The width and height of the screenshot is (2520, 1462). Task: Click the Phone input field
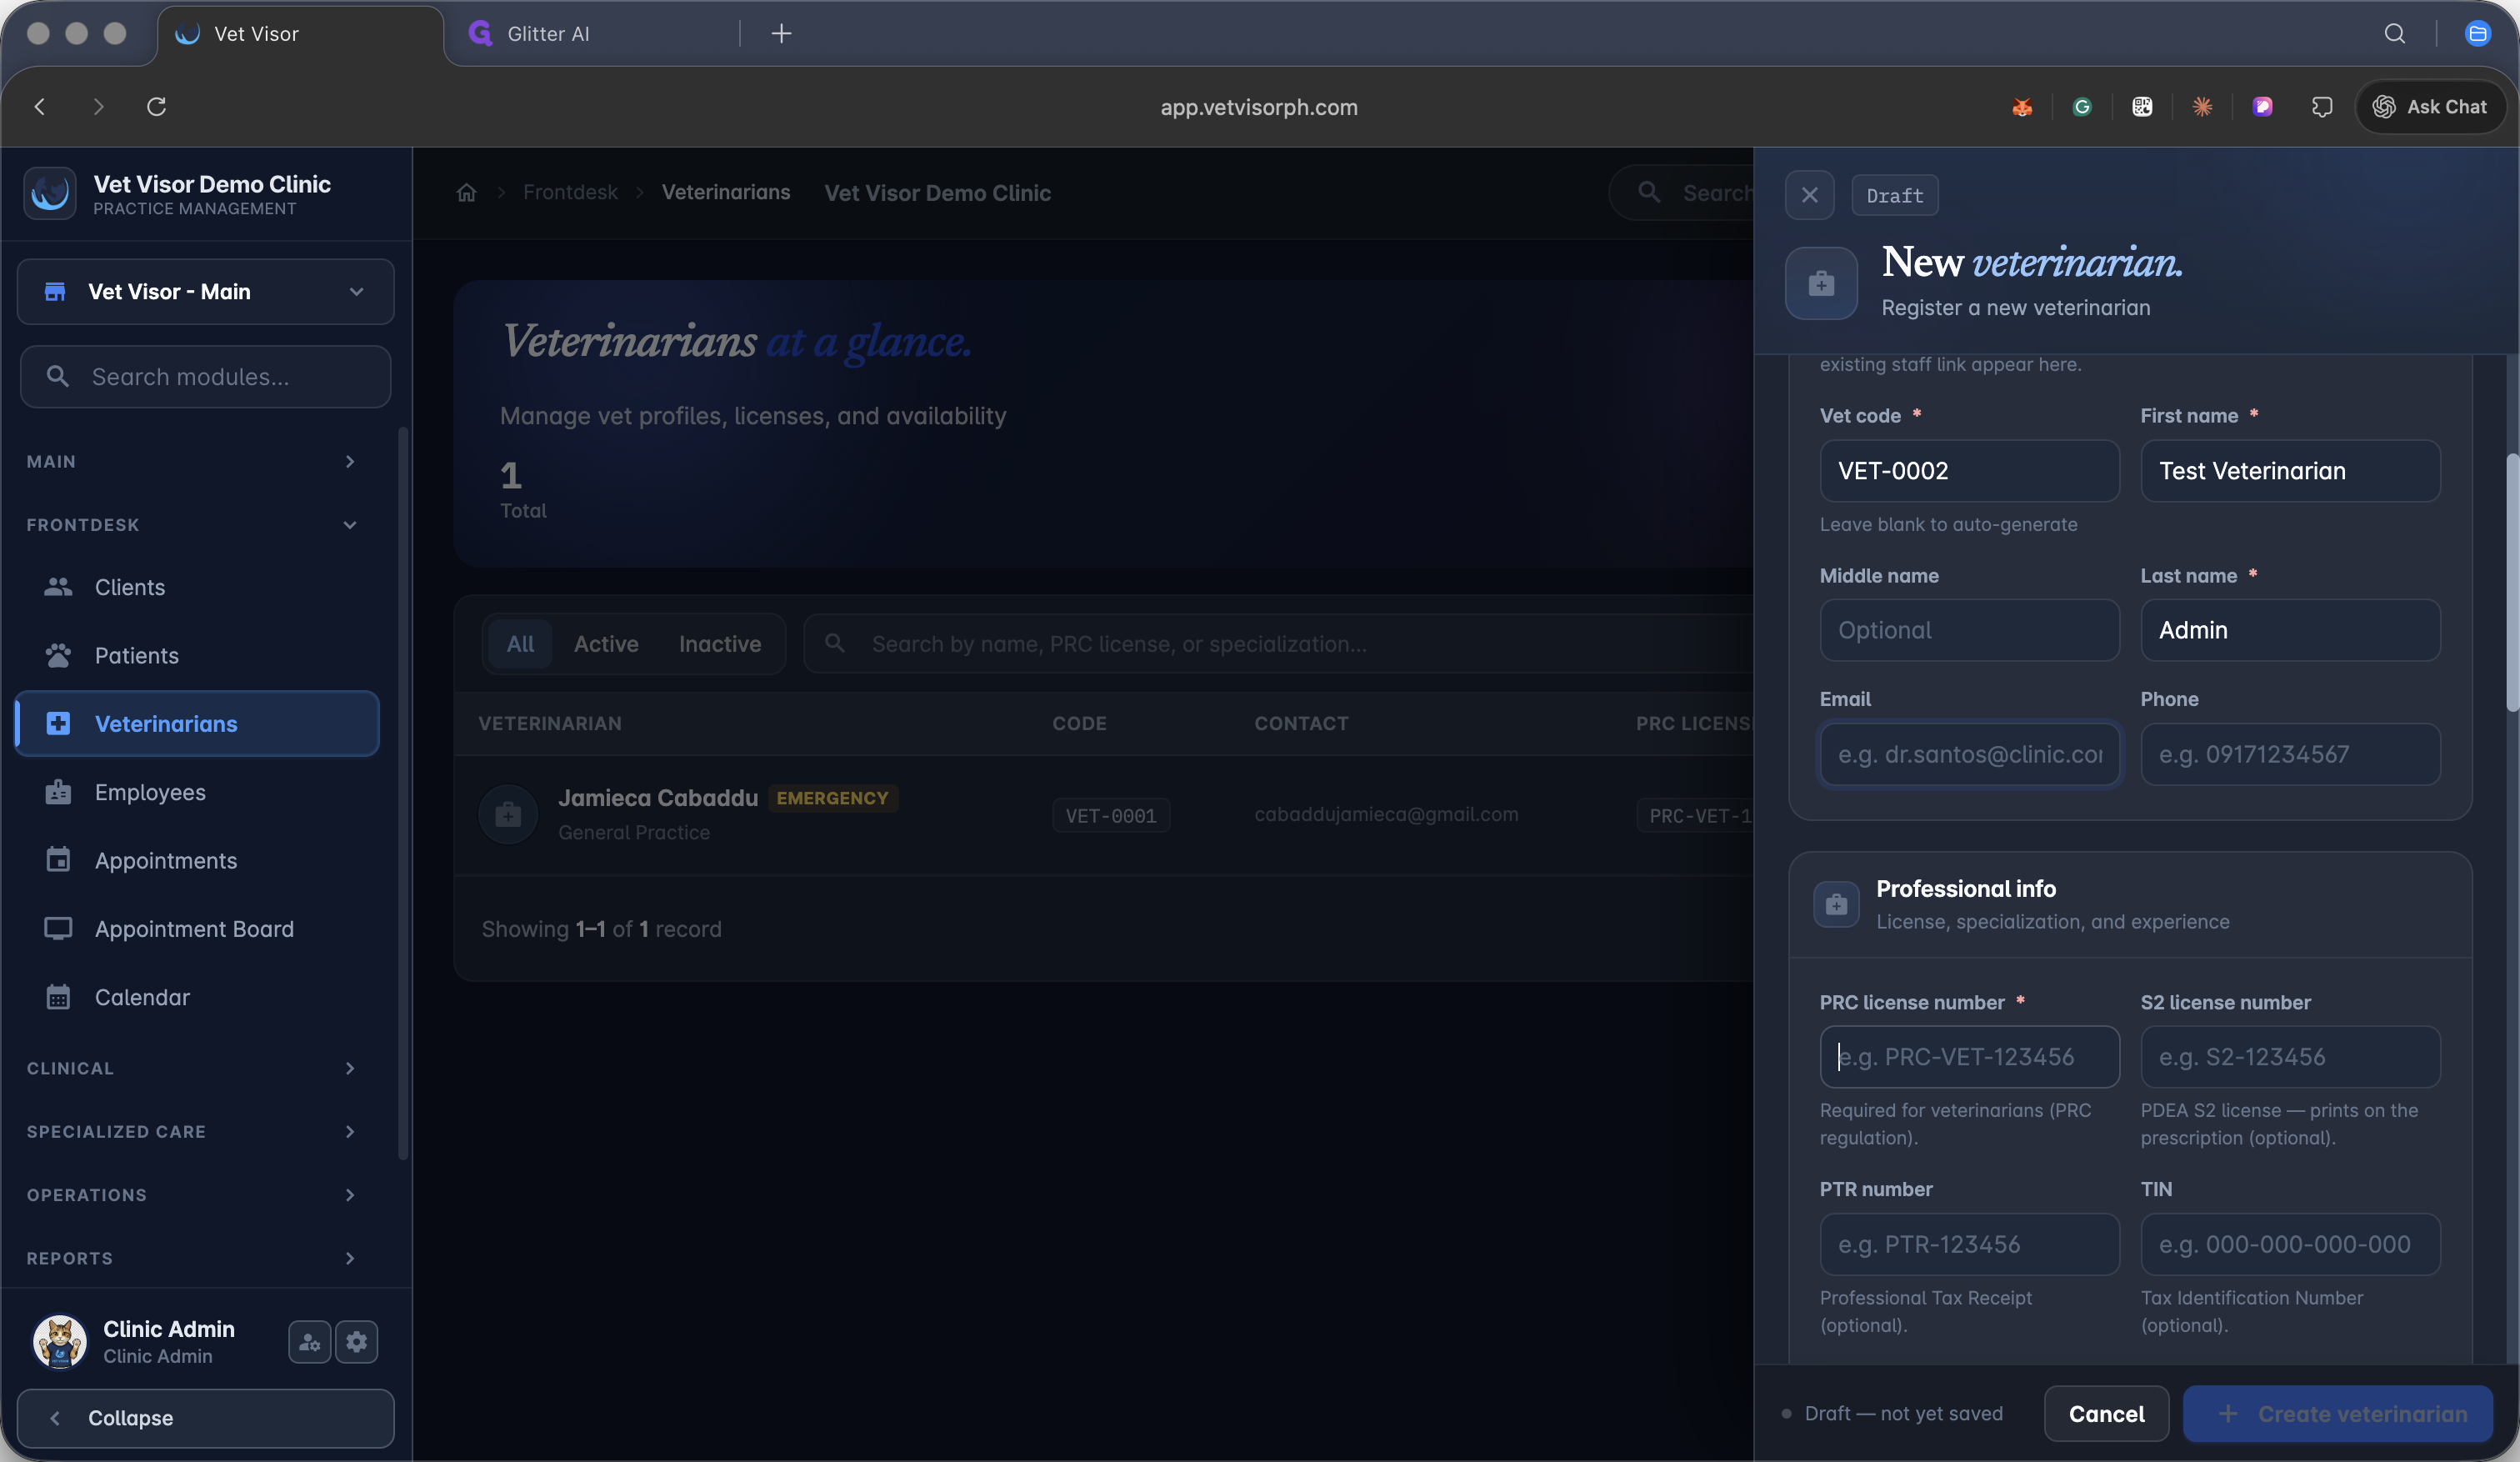point(2290,755)
